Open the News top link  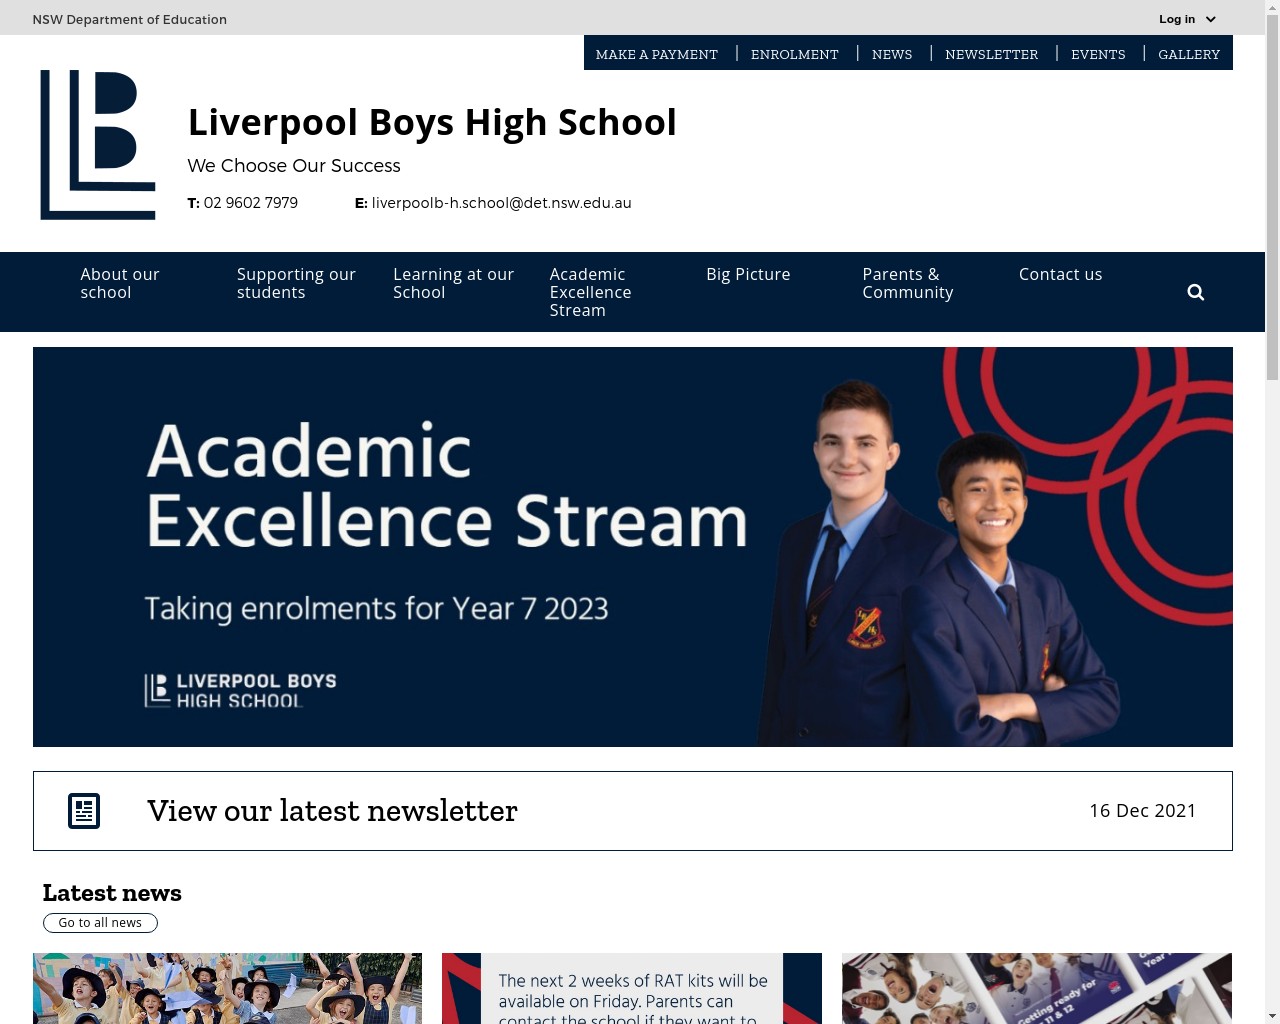coord(892,54)
